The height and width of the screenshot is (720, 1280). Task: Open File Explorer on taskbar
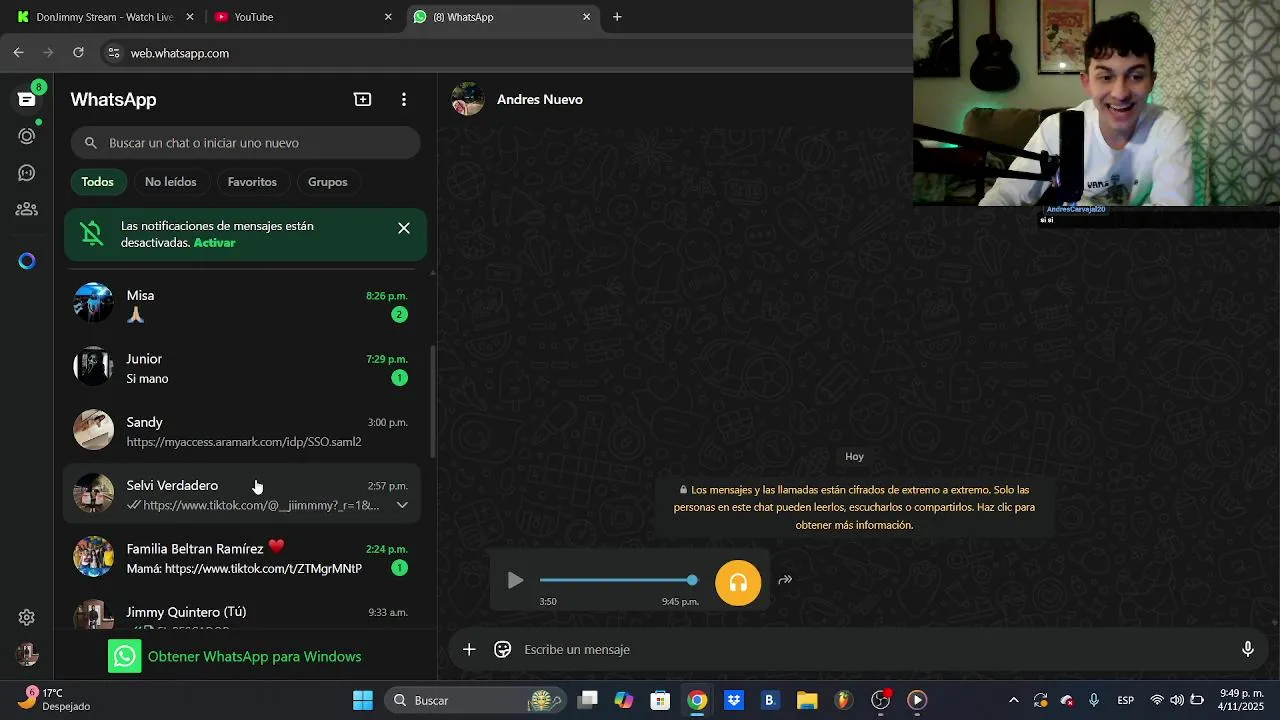(x=807, y=700)
